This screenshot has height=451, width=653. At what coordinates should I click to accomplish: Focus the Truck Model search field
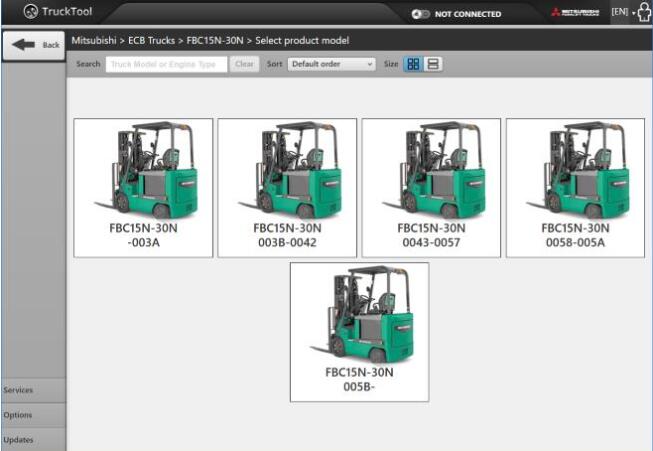tap(166, 64)
